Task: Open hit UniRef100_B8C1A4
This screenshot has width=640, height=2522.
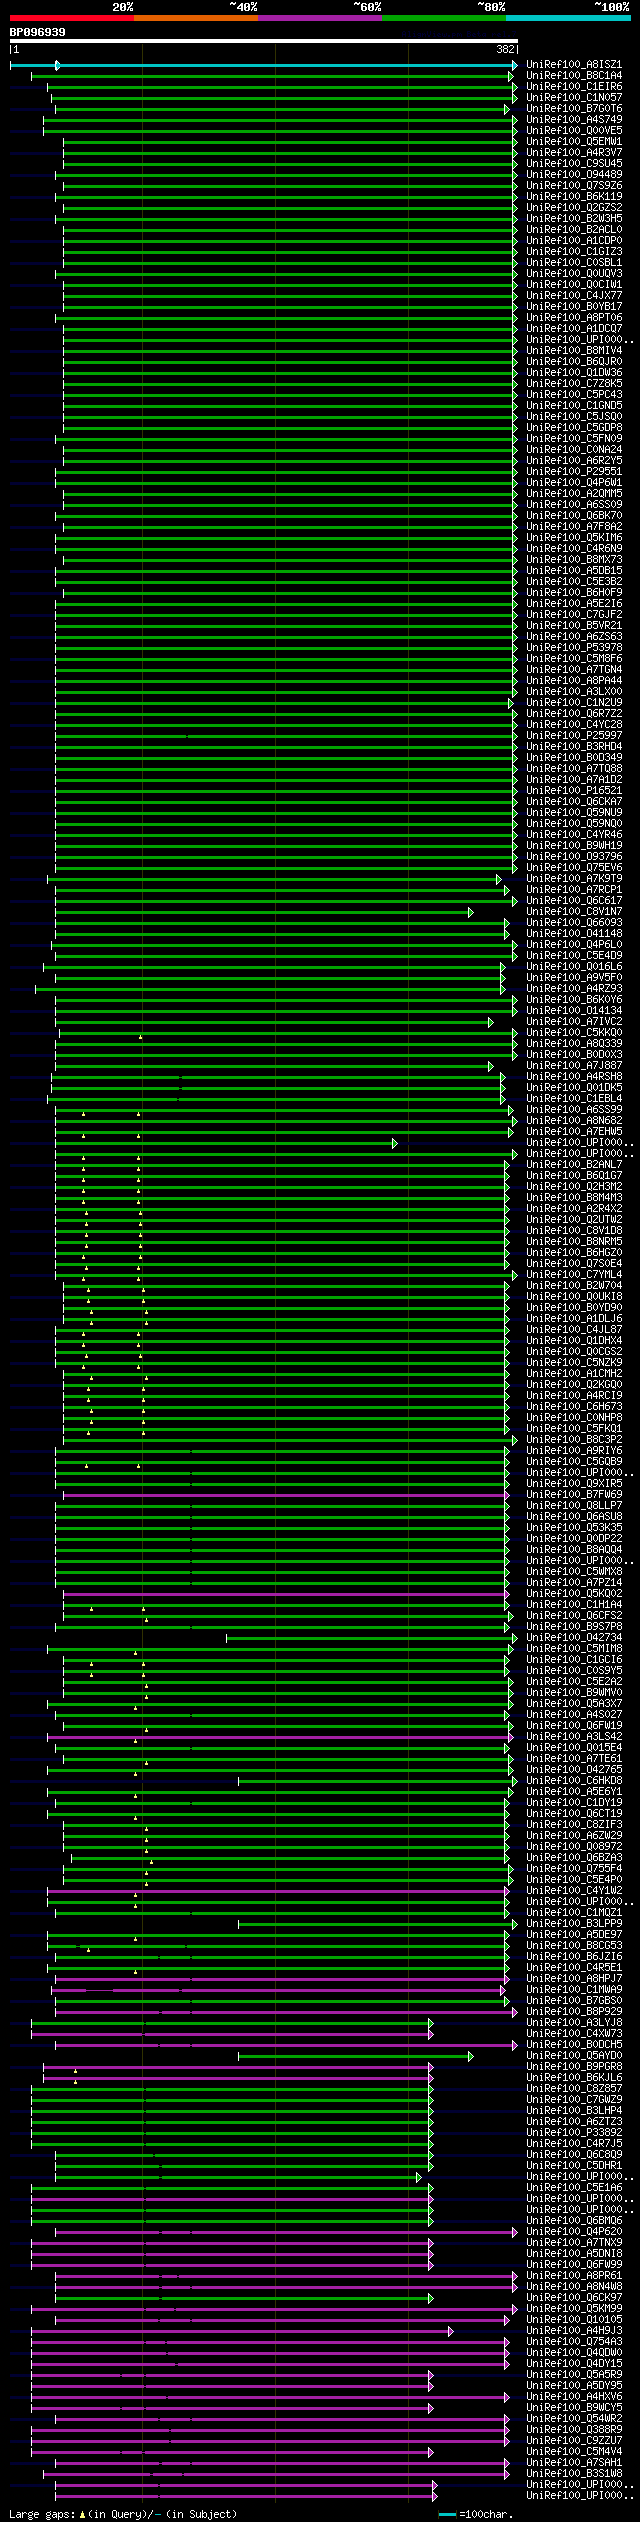Action: [574, 76]
